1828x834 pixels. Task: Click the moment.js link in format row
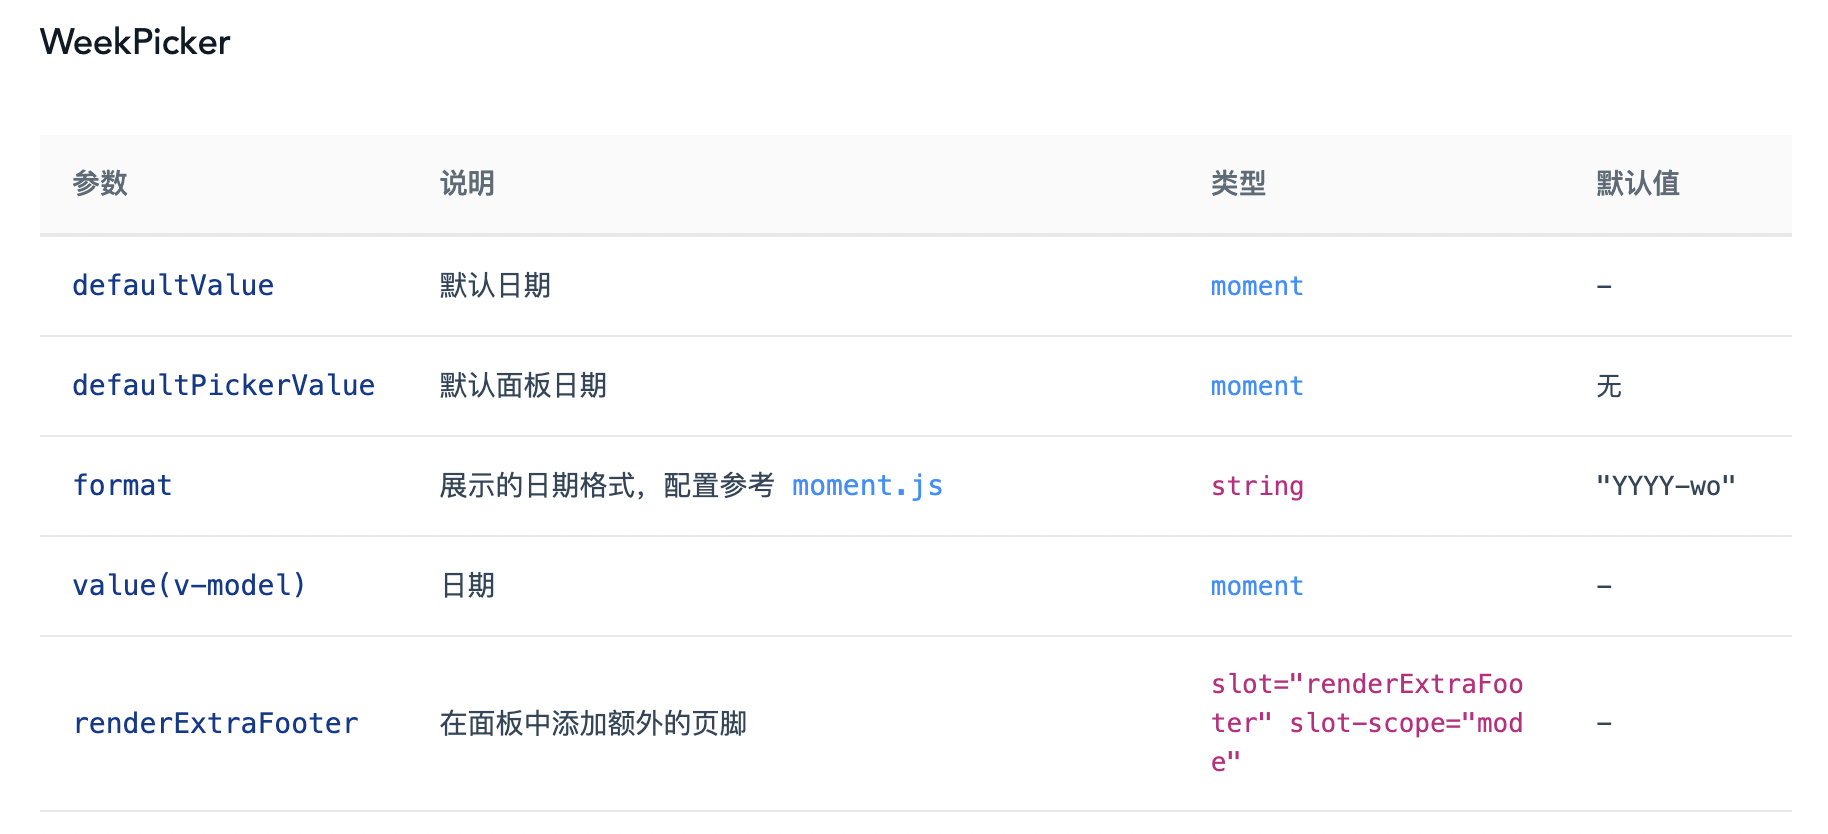[867, 486]
